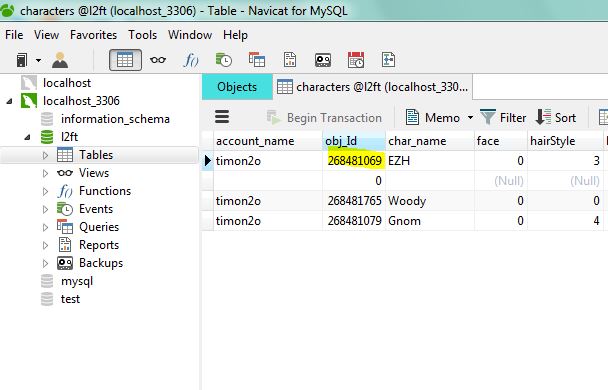The height and width of the screenshot is (390, 608).
Task: Select the 268481079 obj_Id cell
Action: tap(354, 221)
